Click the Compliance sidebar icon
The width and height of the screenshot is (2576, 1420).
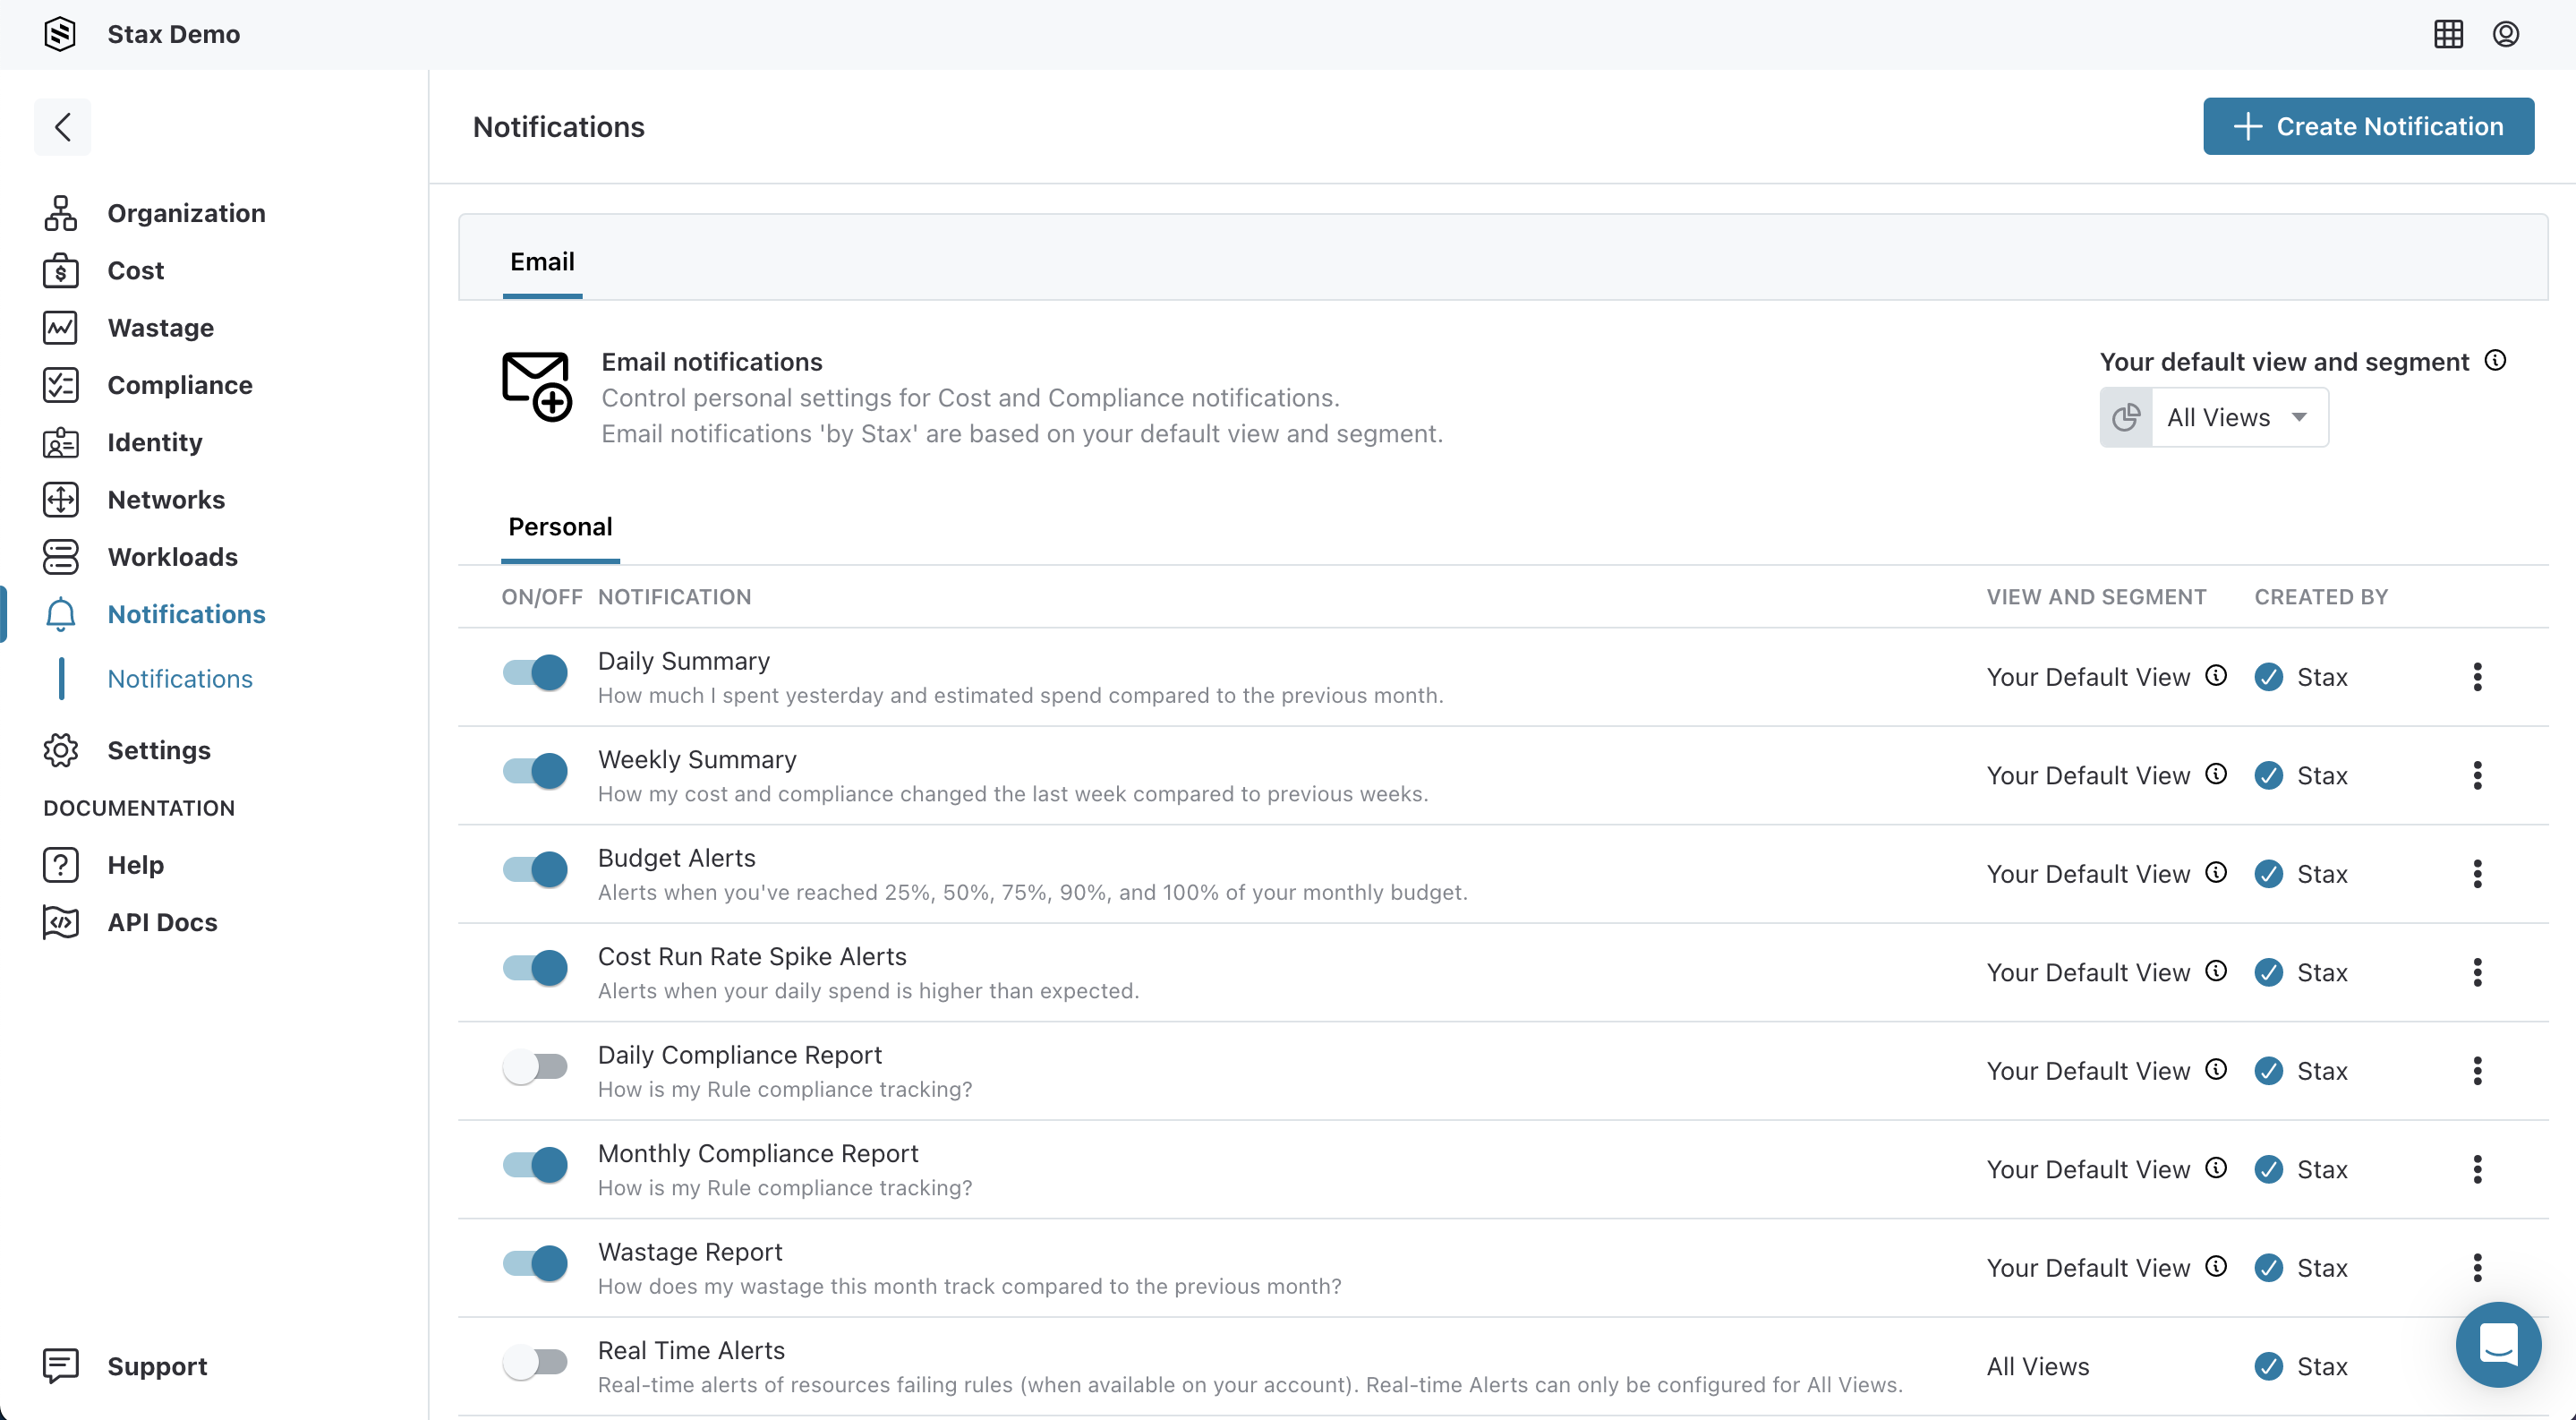pos(59,385)
